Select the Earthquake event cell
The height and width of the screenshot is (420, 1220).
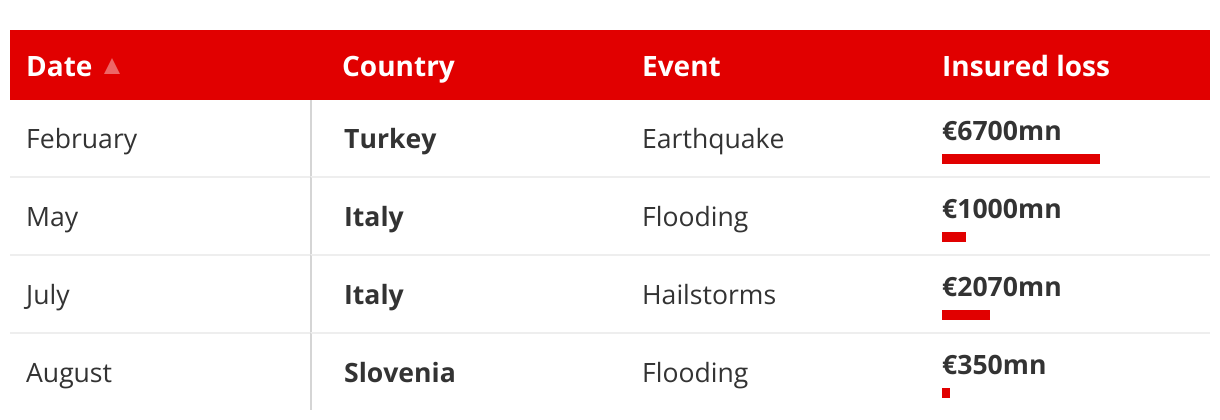713,139
